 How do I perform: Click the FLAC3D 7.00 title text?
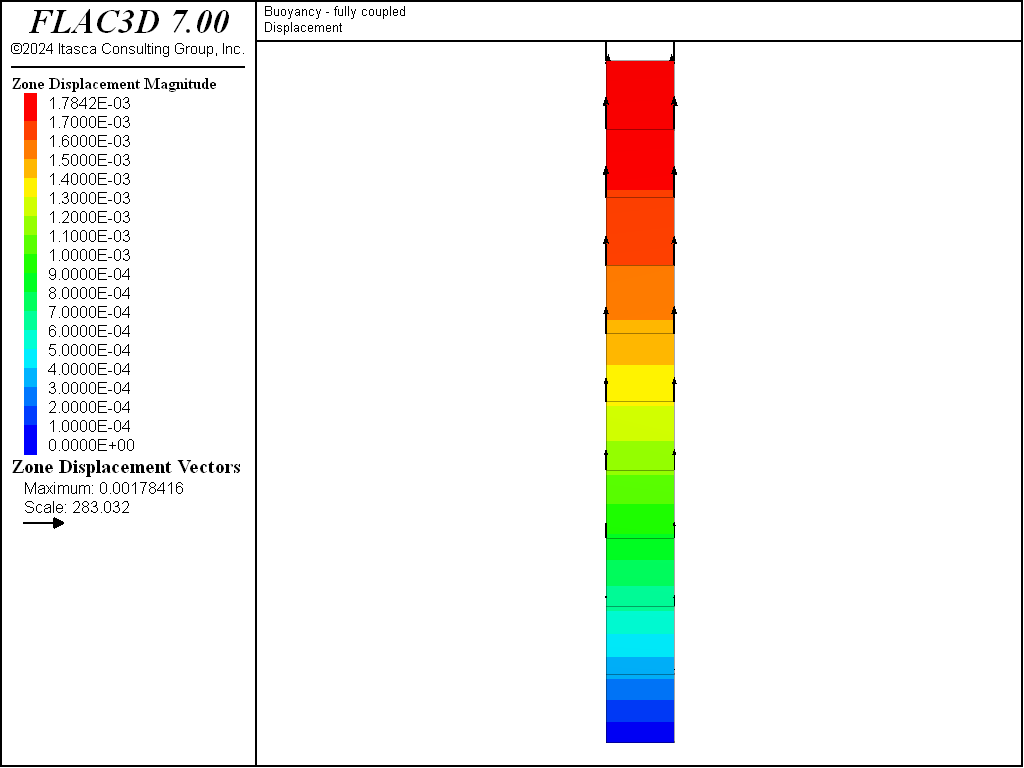pyautogui.click(x=129, y=22)
